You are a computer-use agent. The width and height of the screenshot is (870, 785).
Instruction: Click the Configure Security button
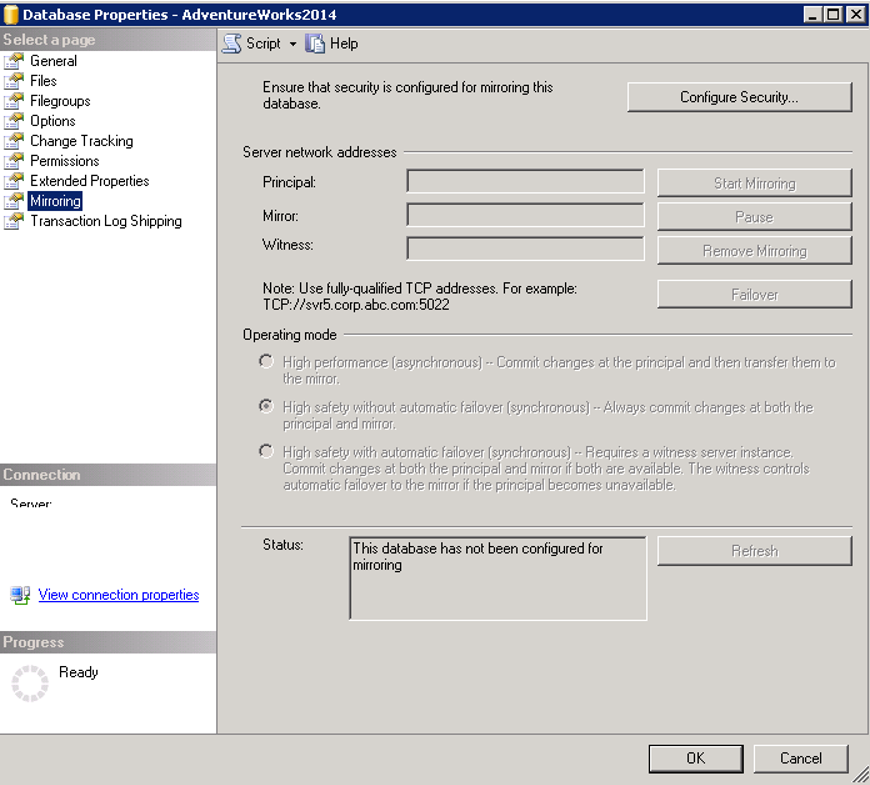(x=739, y=97)
